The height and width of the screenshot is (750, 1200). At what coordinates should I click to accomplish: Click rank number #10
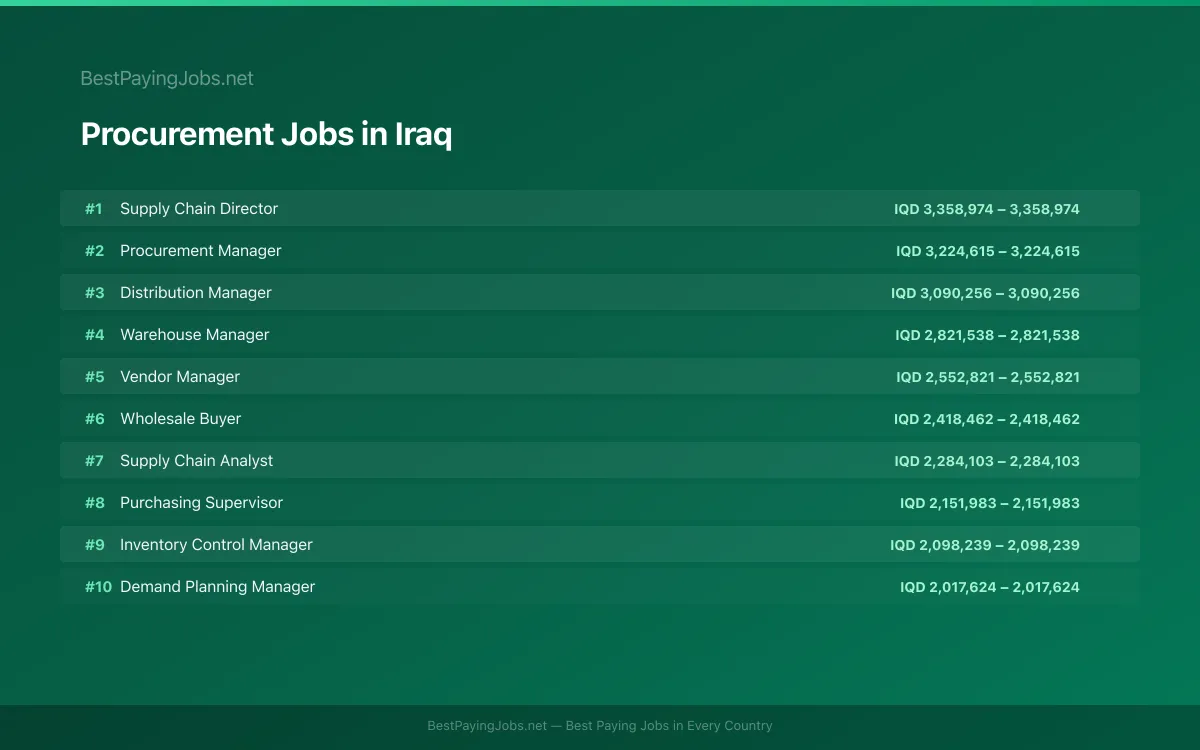pos(98,587)
